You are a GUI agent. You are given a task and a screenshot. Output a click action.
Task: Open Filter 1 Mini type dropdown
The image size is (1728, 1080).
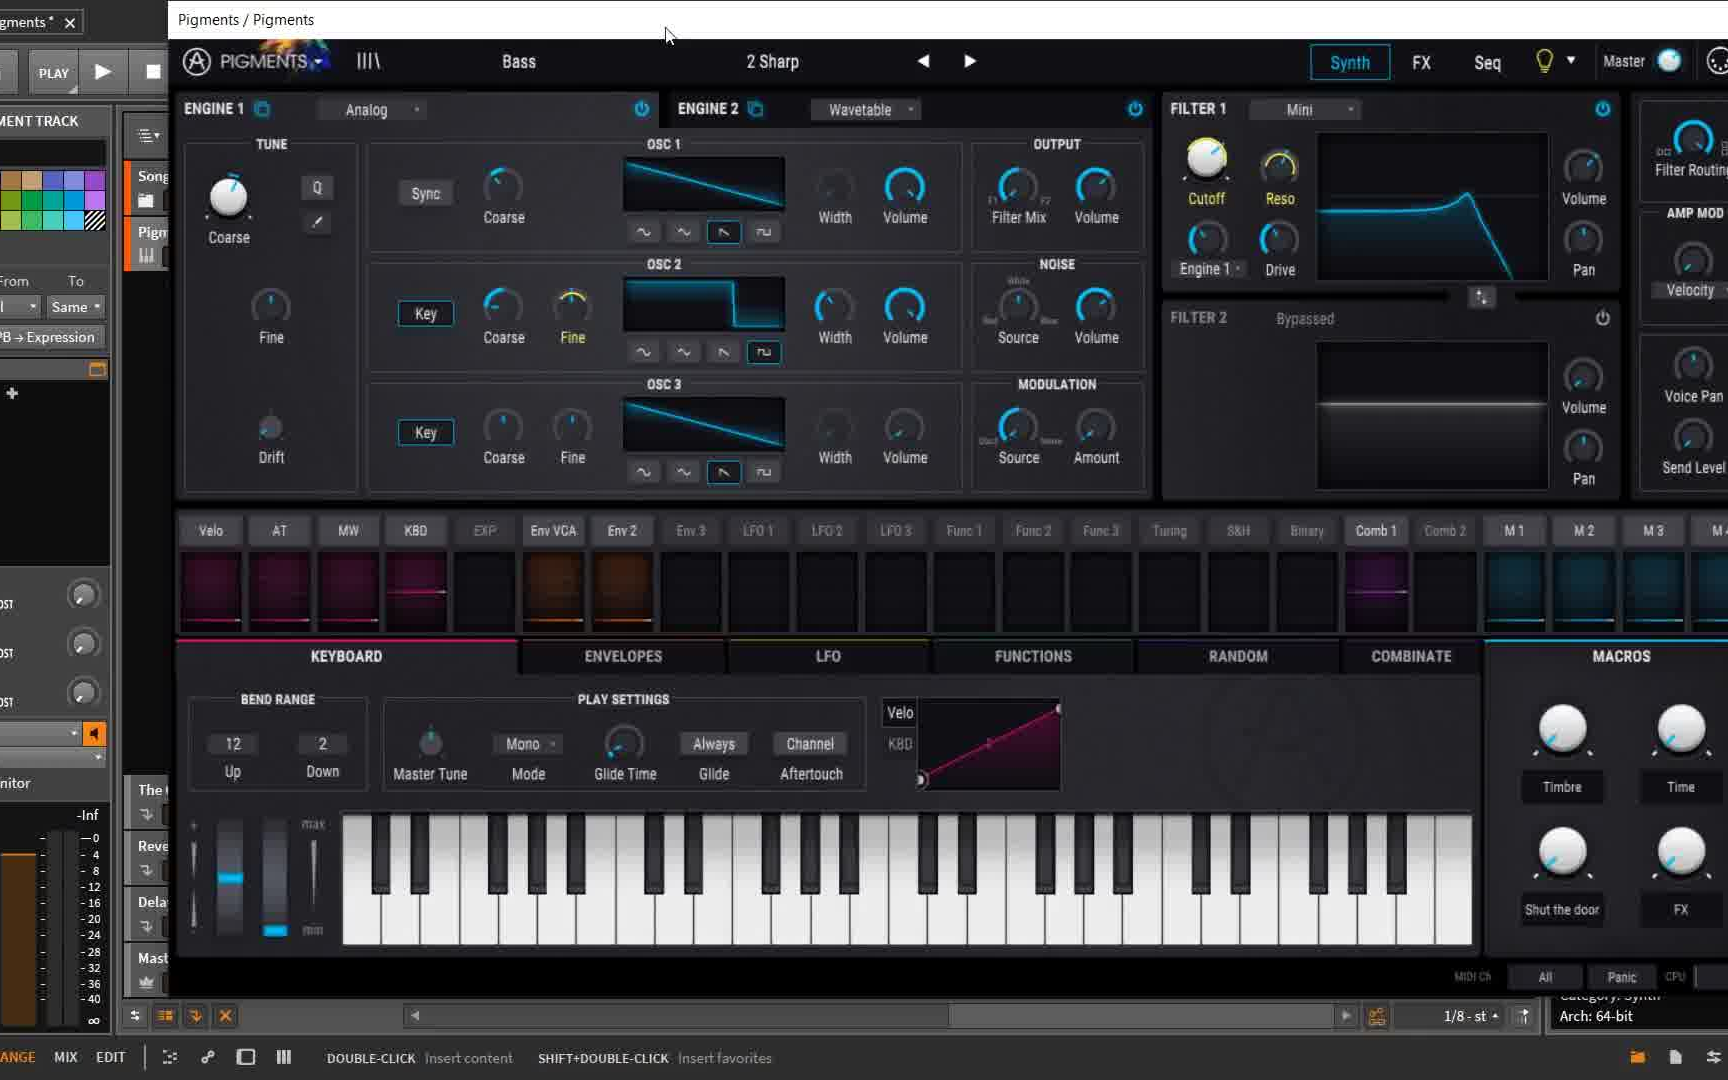point(1306,109)
